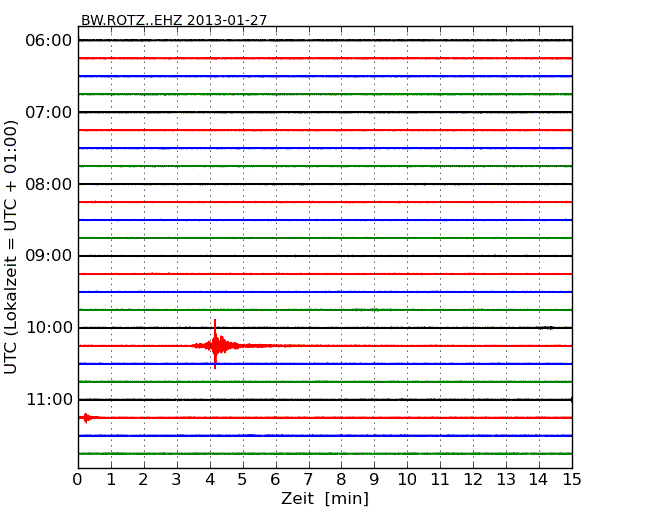650x520 pixels.
Task: Click the x-axis tick label 4
Action: (x=210, y=479)
